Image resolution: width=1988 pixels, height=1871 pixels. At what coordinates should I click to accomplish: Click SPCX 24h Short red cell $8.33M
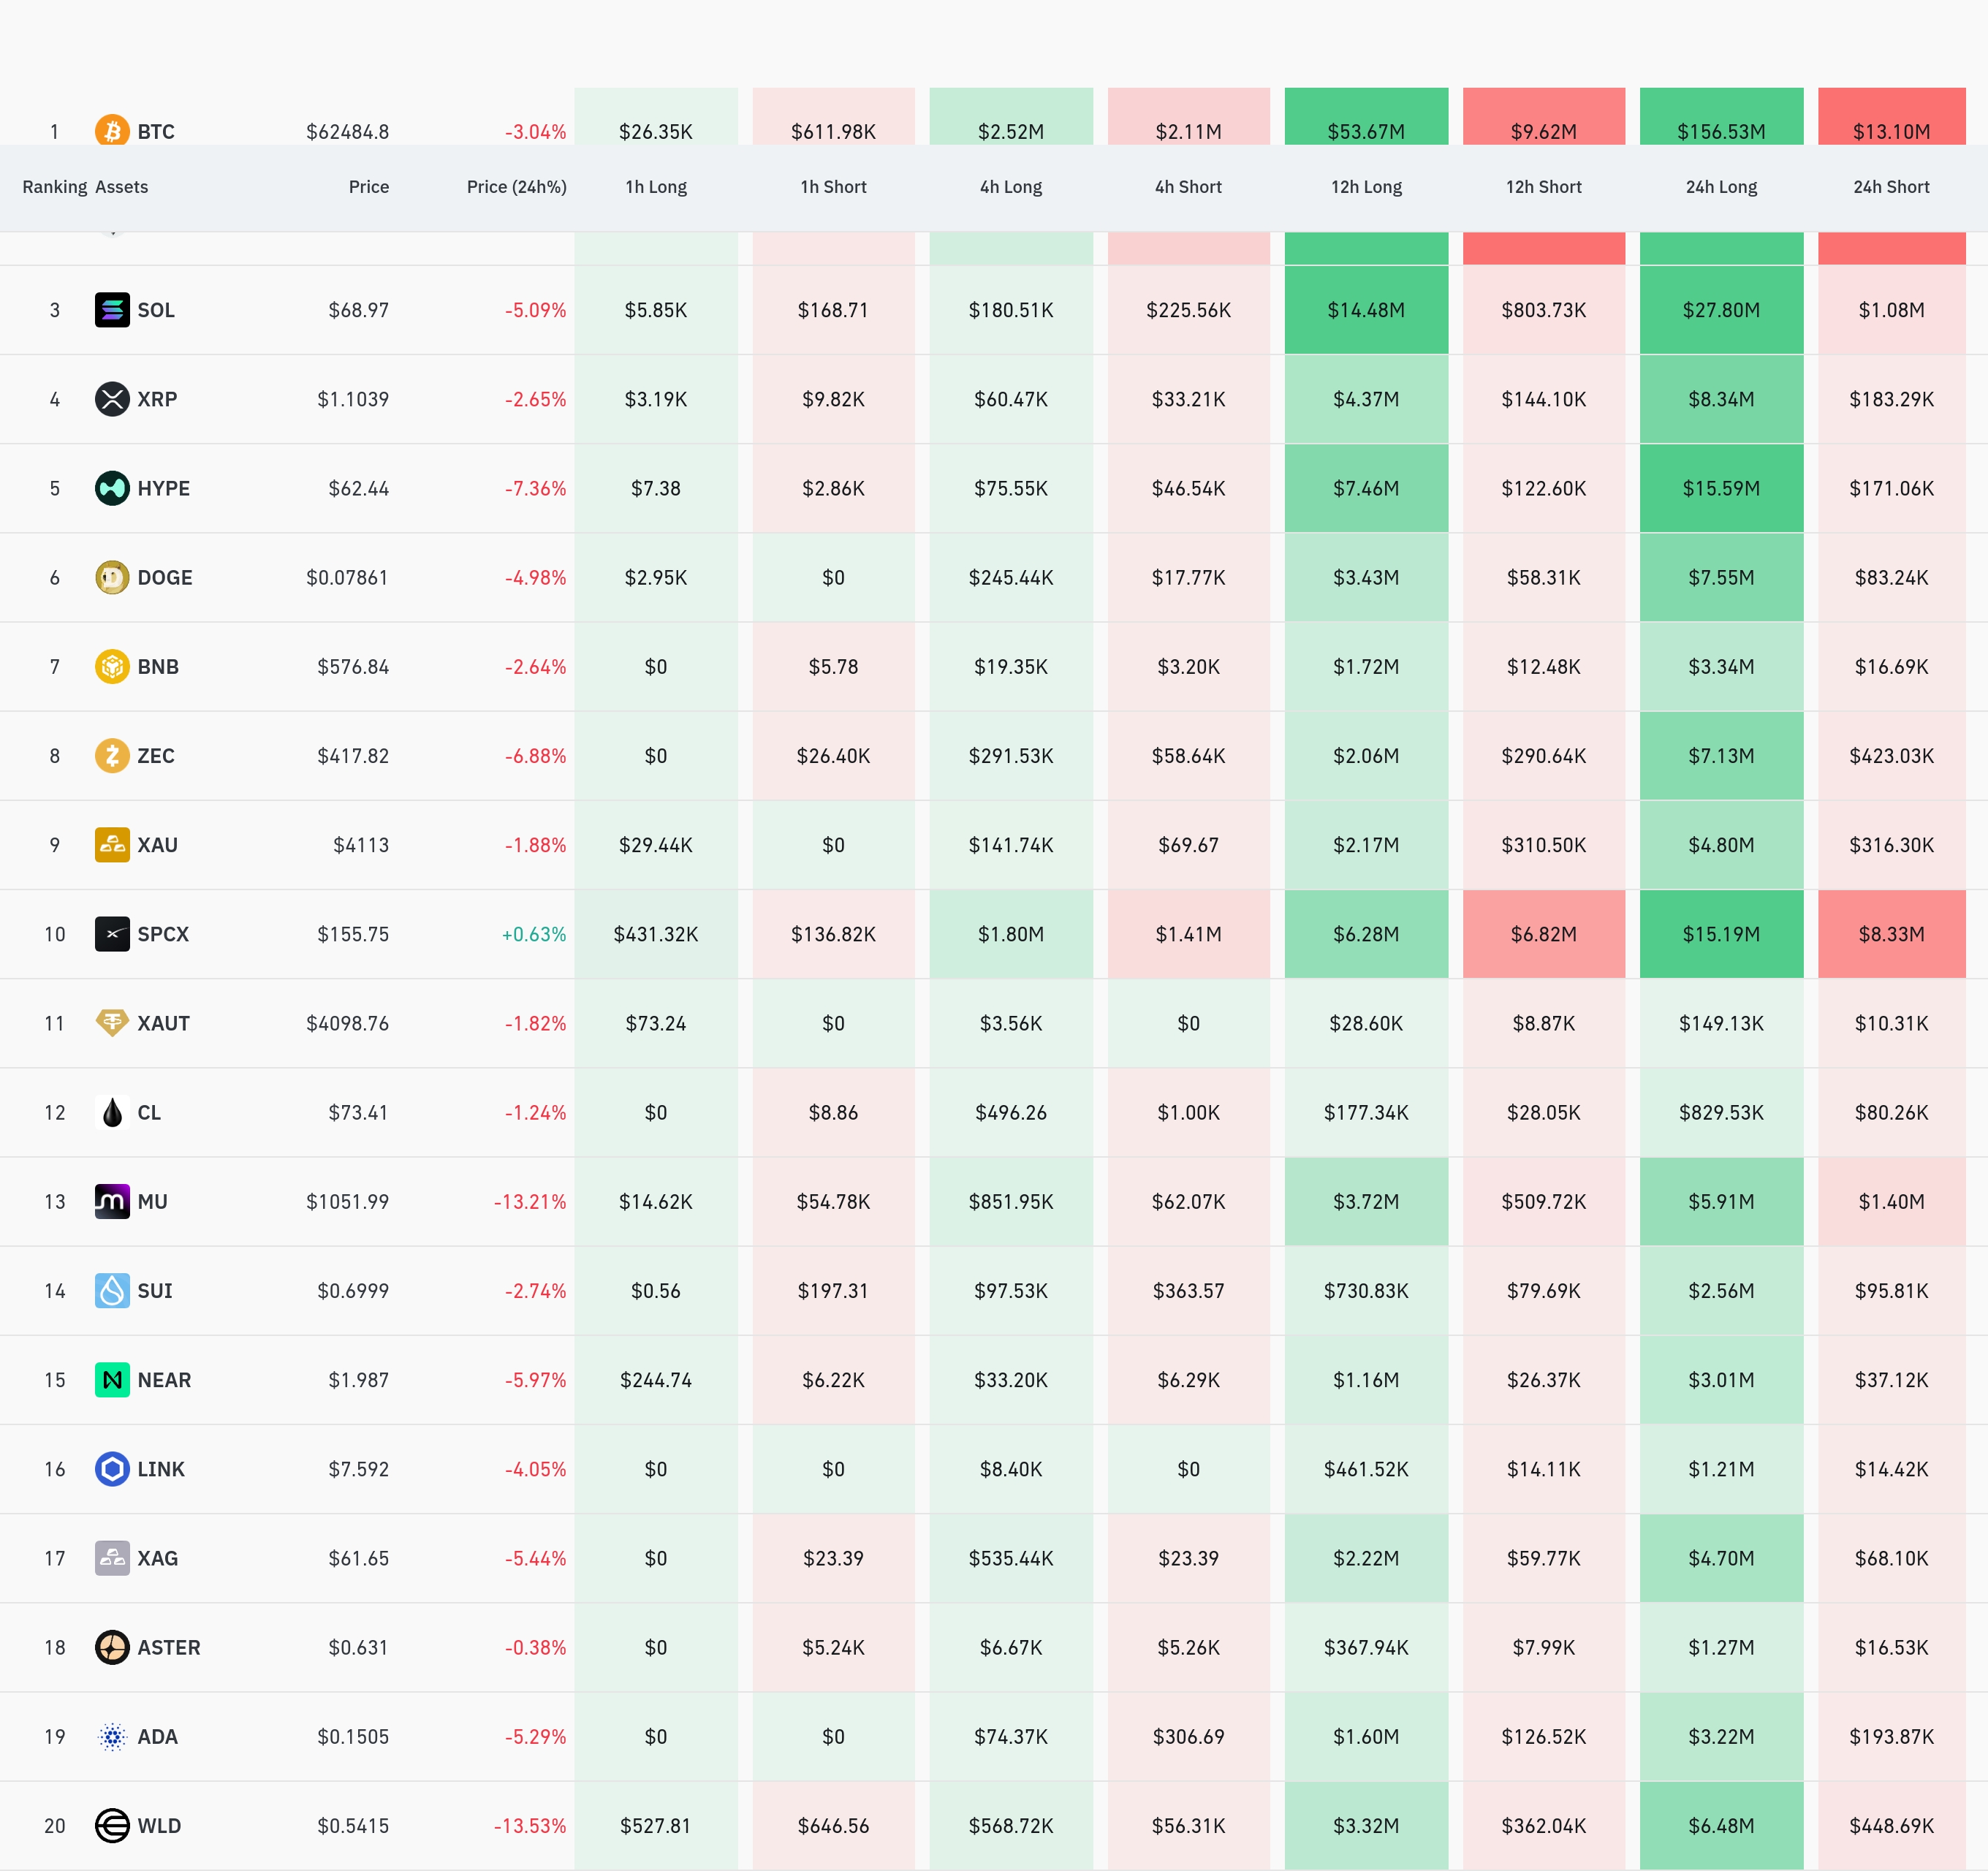[x=1891, y=934]
